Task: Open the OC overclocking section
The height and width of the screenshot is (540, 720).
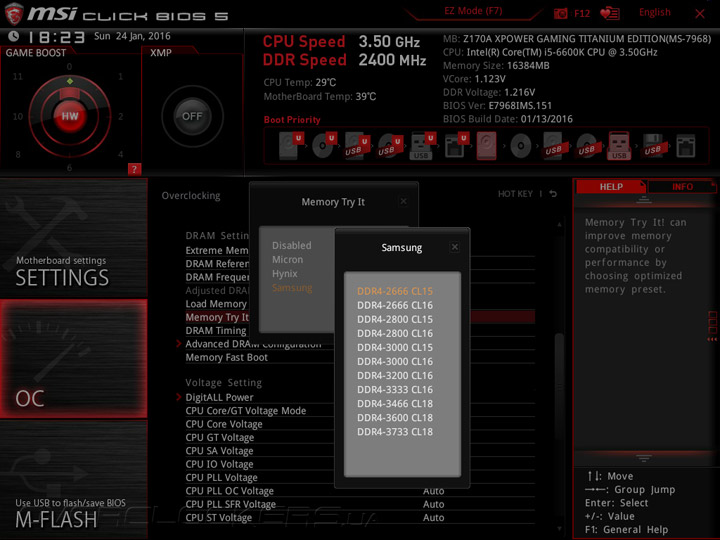Action: coord(73,359)
